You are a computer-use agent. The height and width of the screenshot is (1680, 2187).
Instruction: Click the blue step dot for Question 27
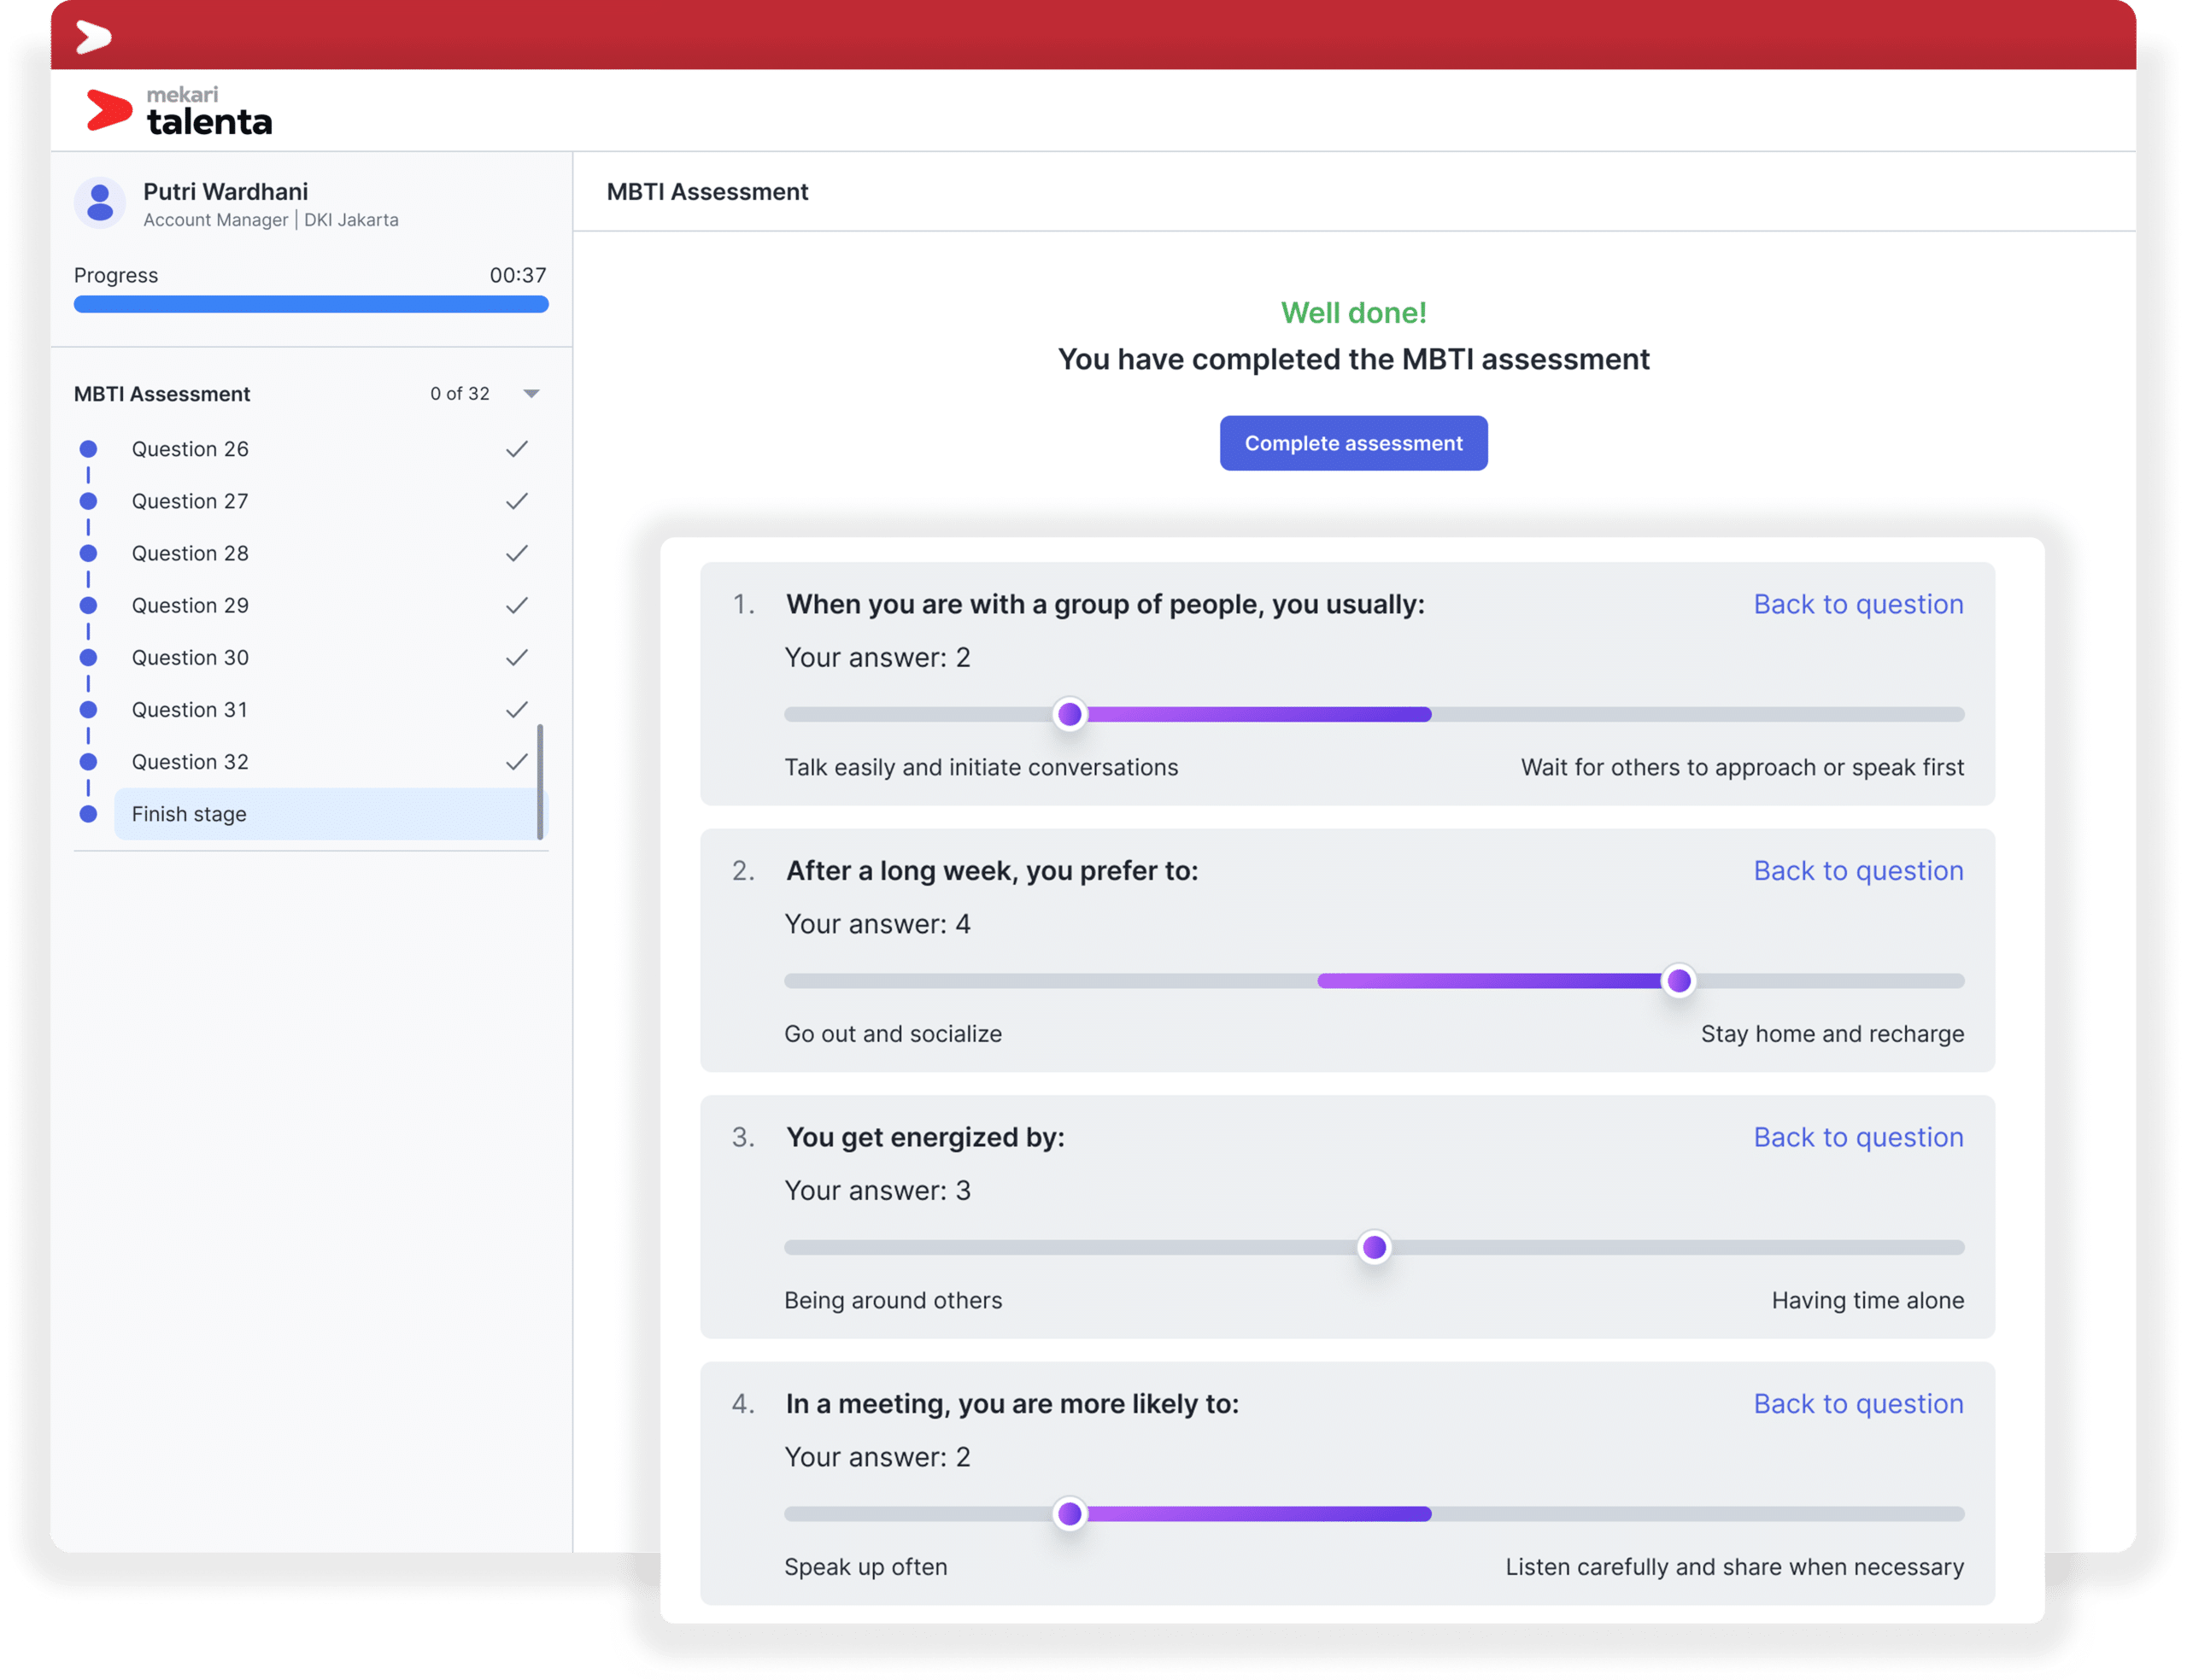pos(88,501)
